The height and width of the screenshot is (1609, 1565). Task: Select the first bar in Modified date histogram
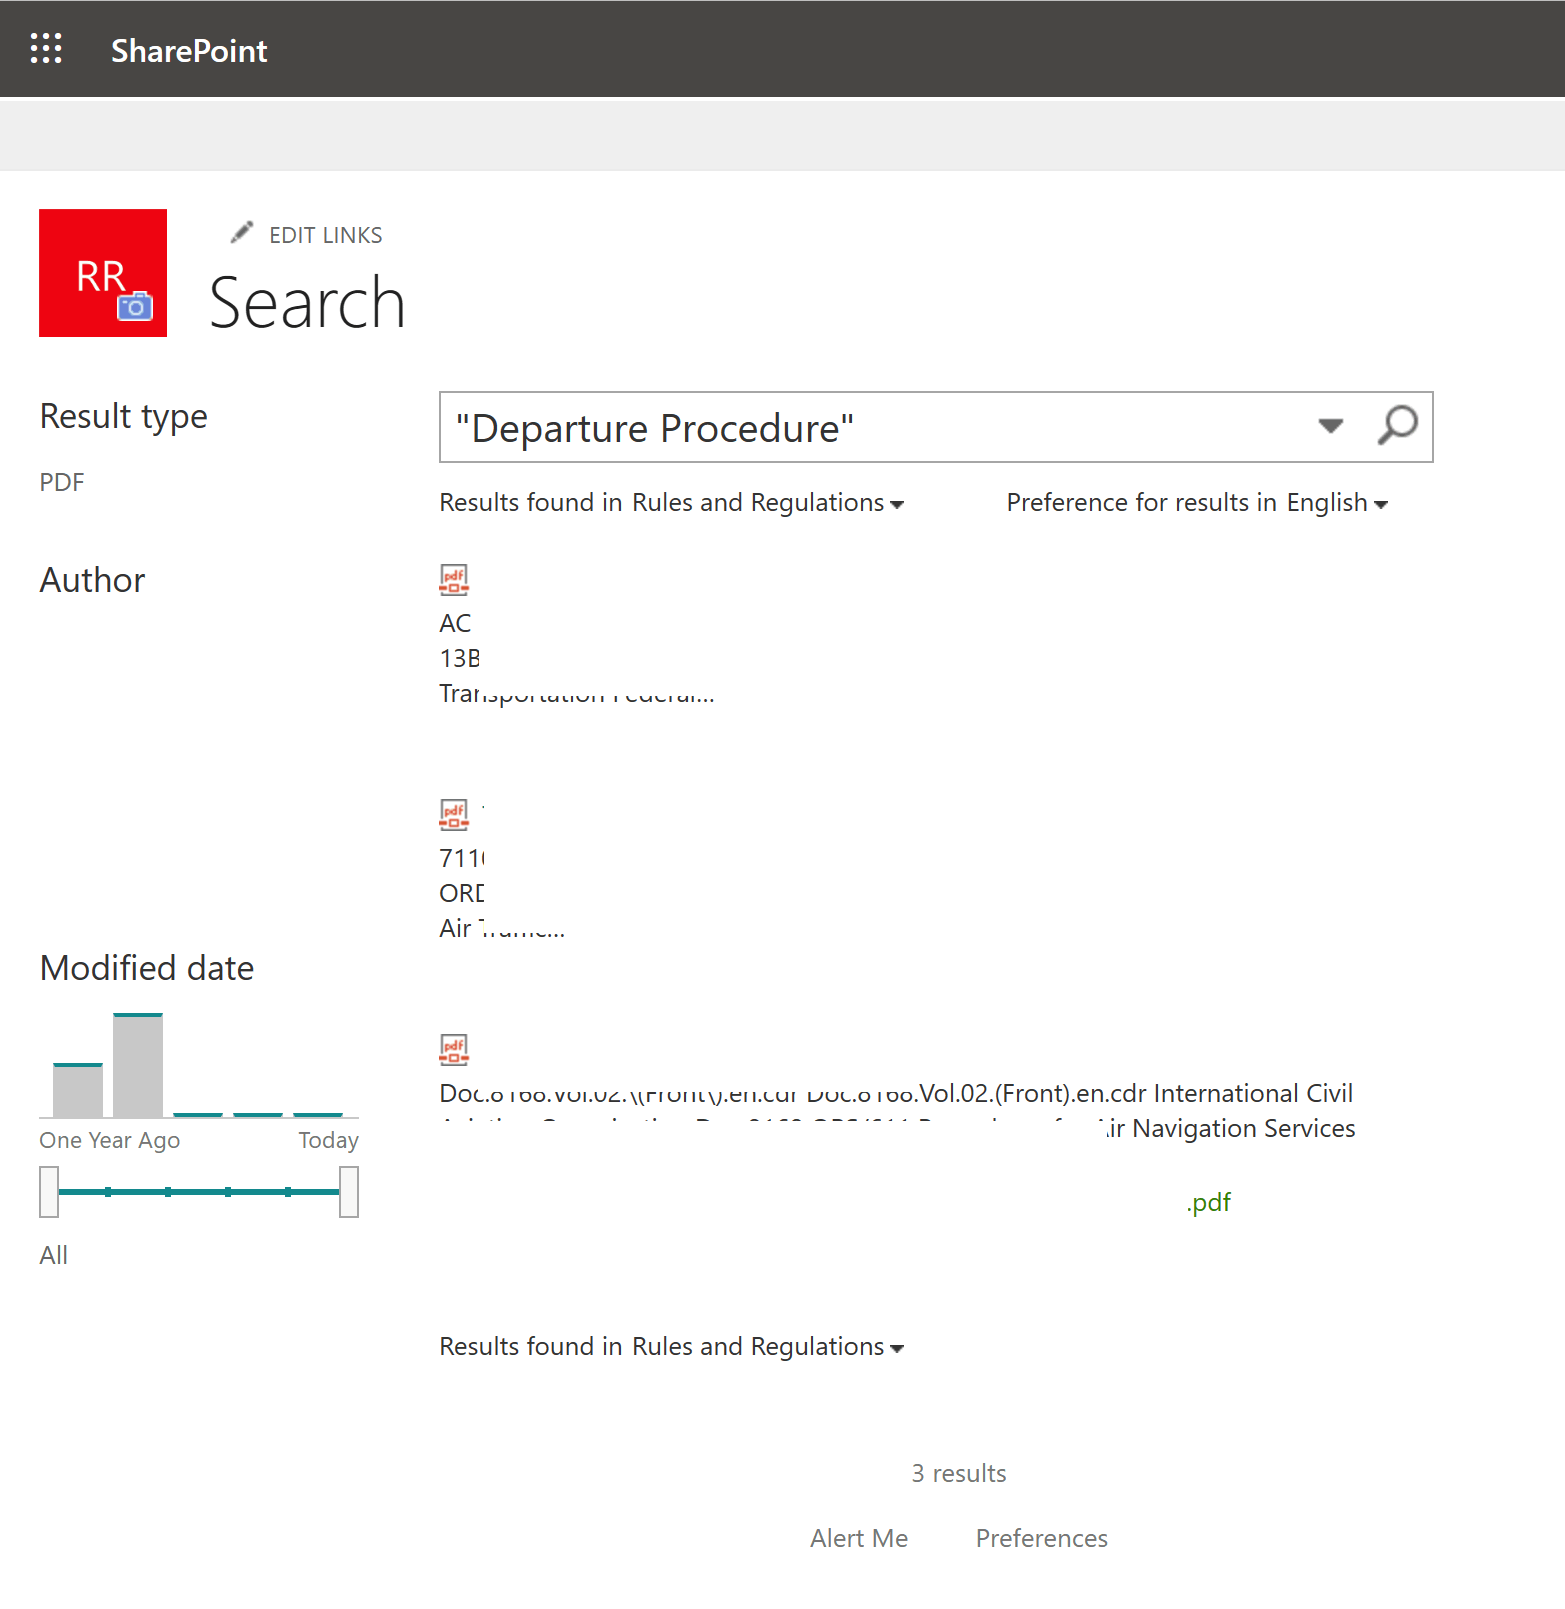(78, 1090)
